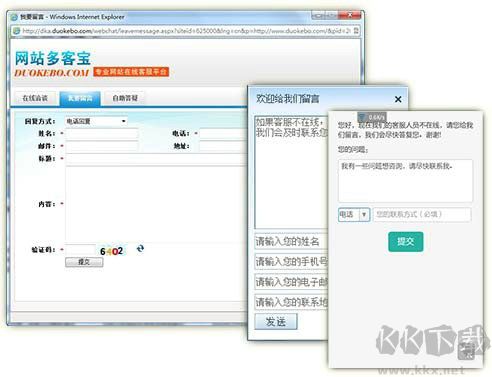This screenshot has width=492, height=377.
Task: Click the 地址 input field
Action: click(x=224, y=146)
